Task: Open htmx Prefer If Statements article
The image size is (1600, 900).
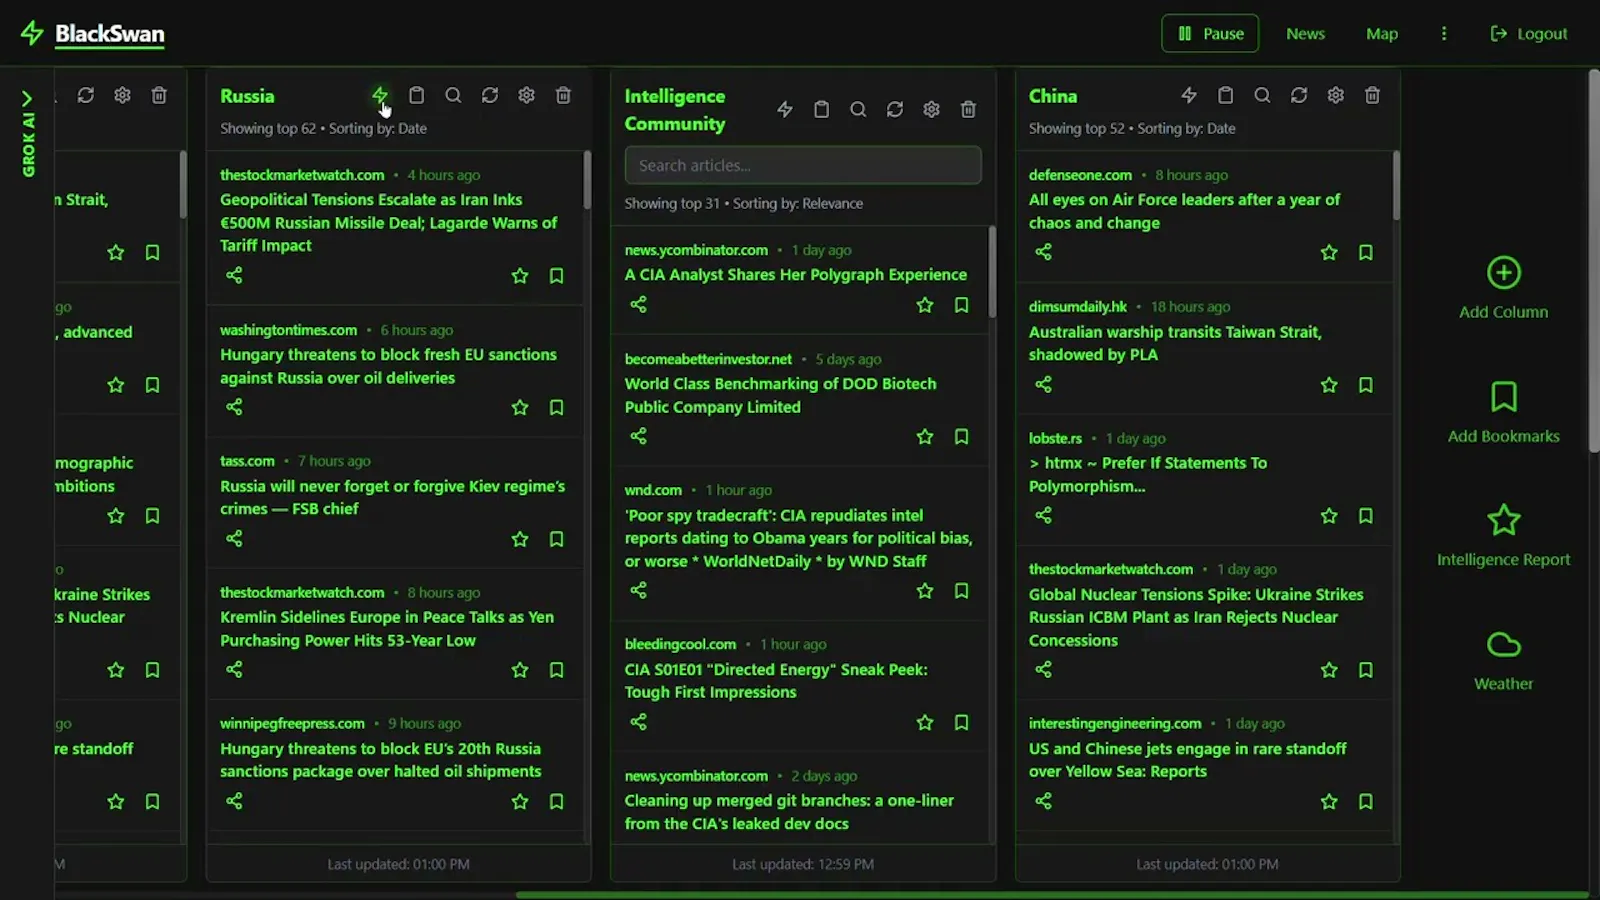Action: click(x=1148, y=474)
